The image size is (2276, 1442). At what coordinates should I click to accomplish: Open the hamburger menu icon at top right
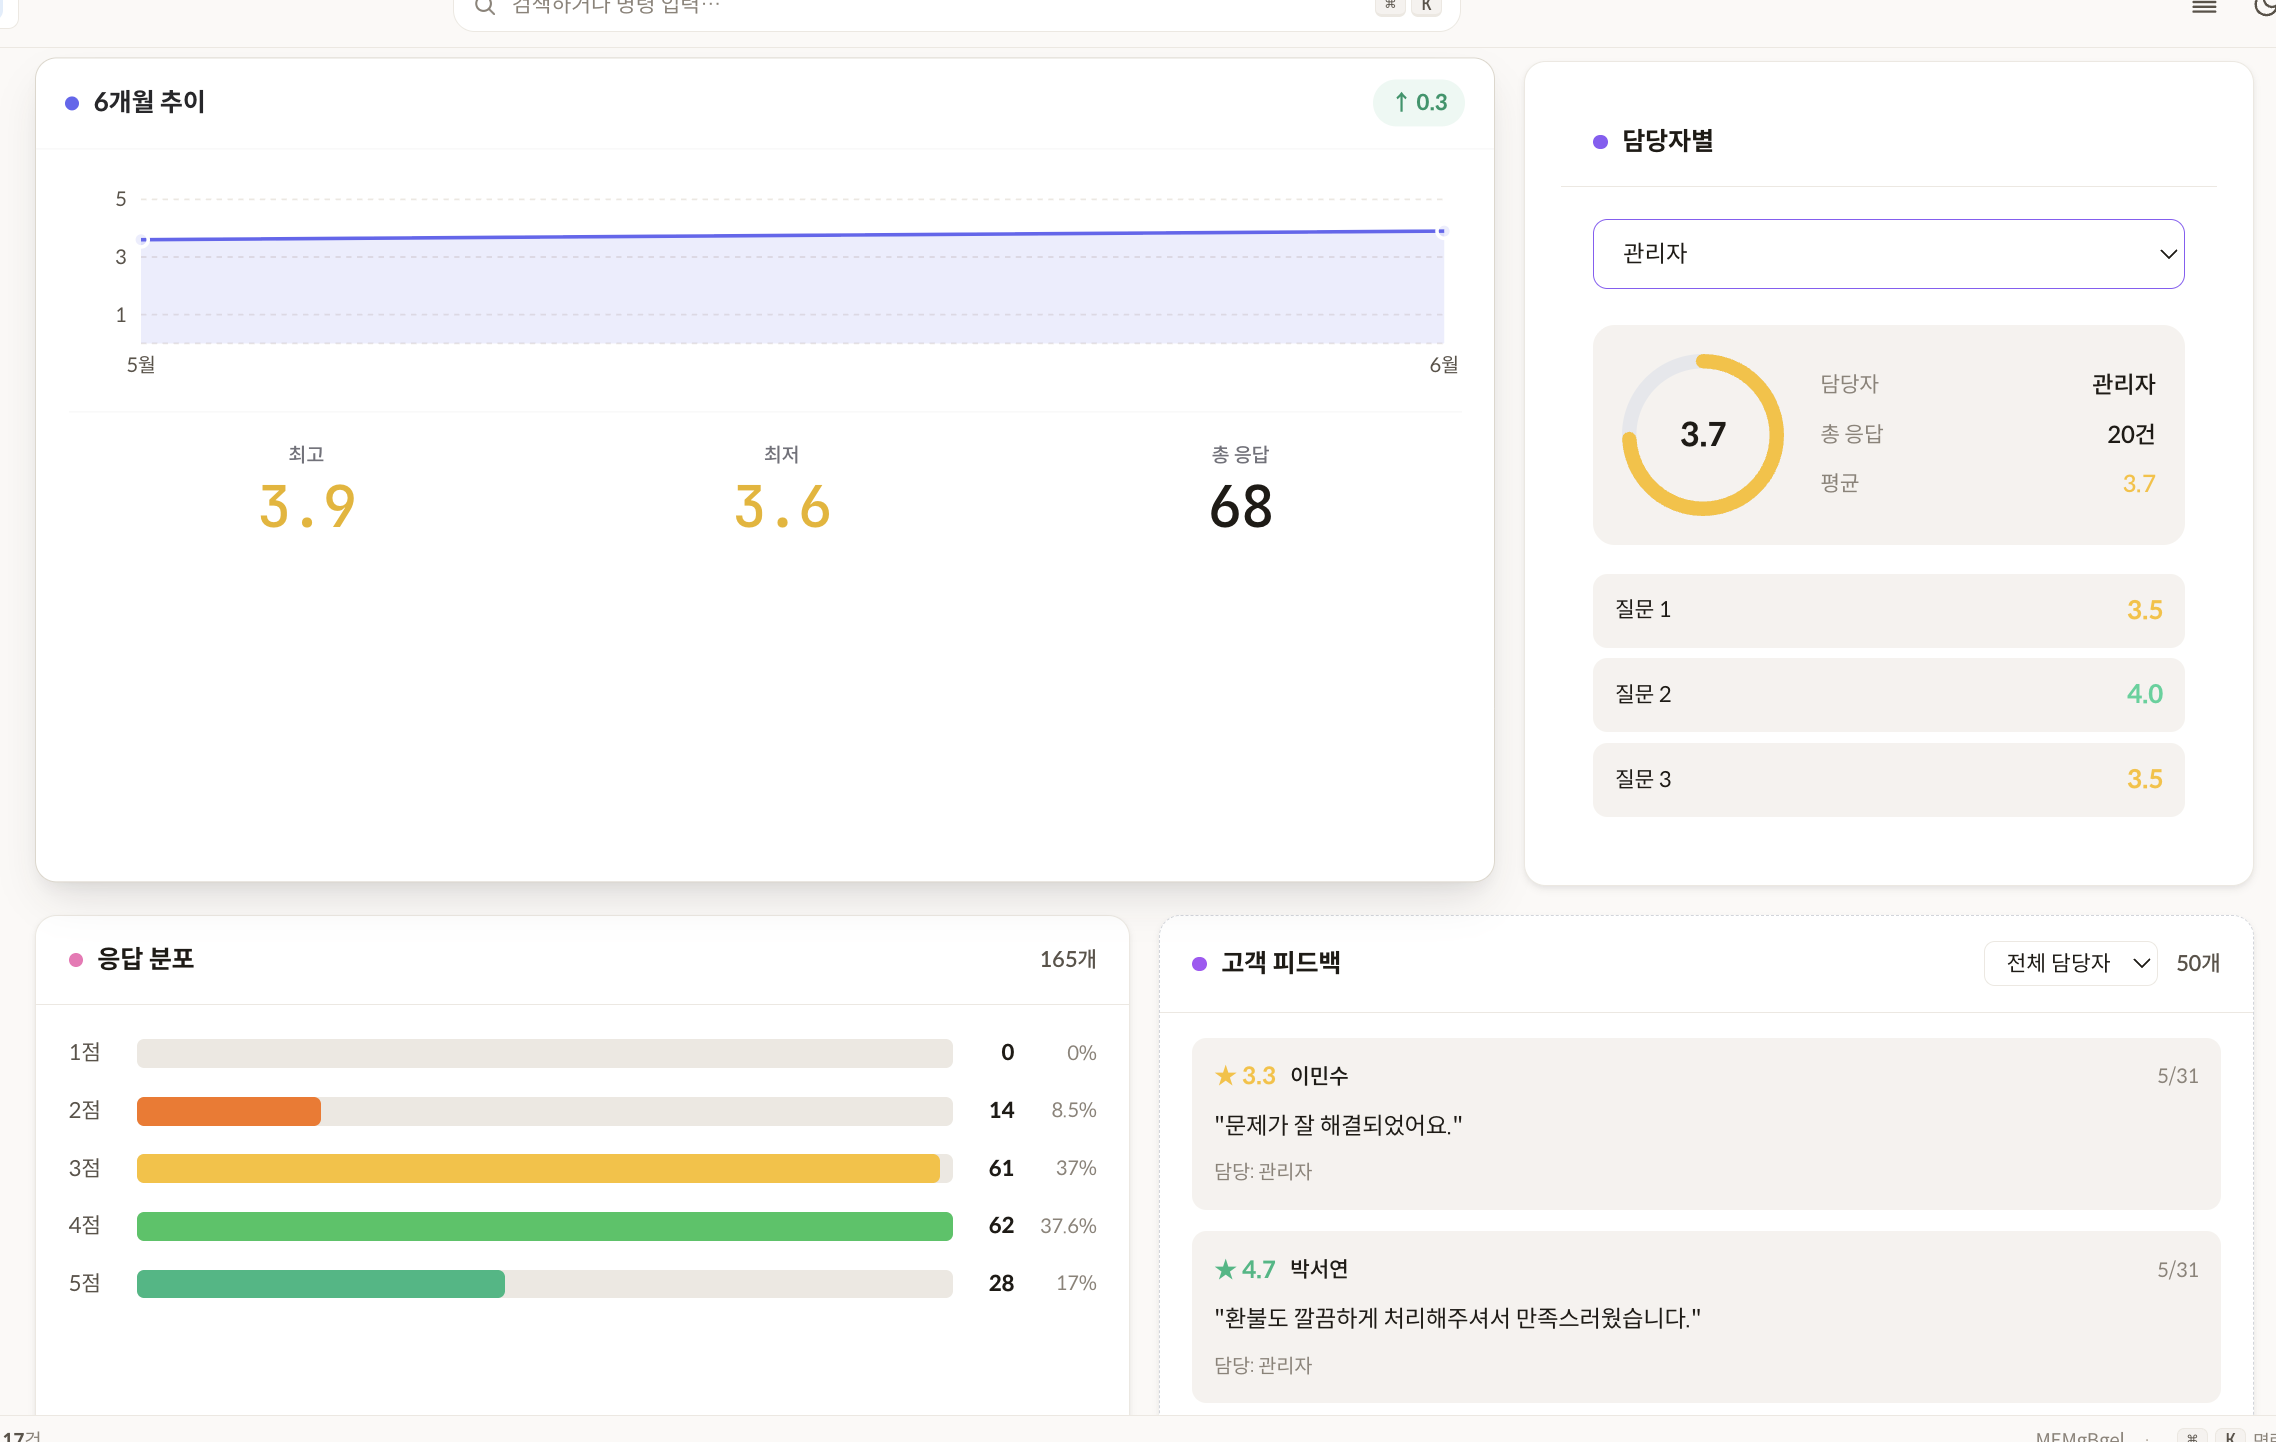[x=2204, y=7]
